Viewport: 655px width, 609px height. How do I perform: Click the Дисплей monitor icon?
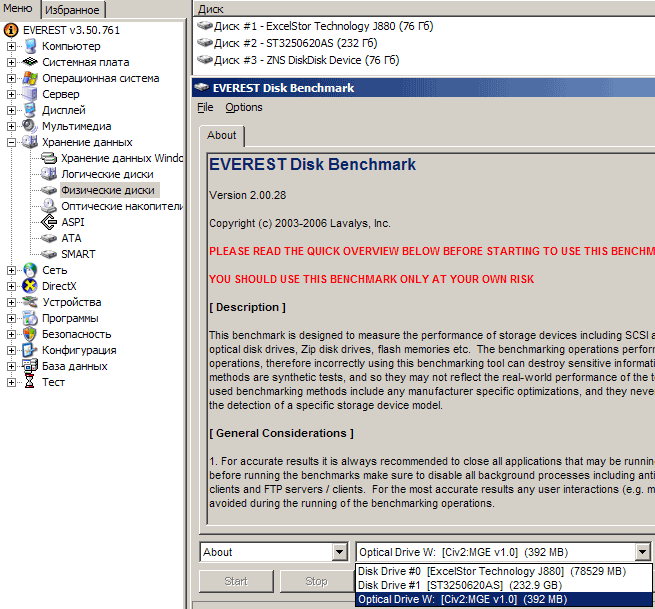(x=30, y=110)
